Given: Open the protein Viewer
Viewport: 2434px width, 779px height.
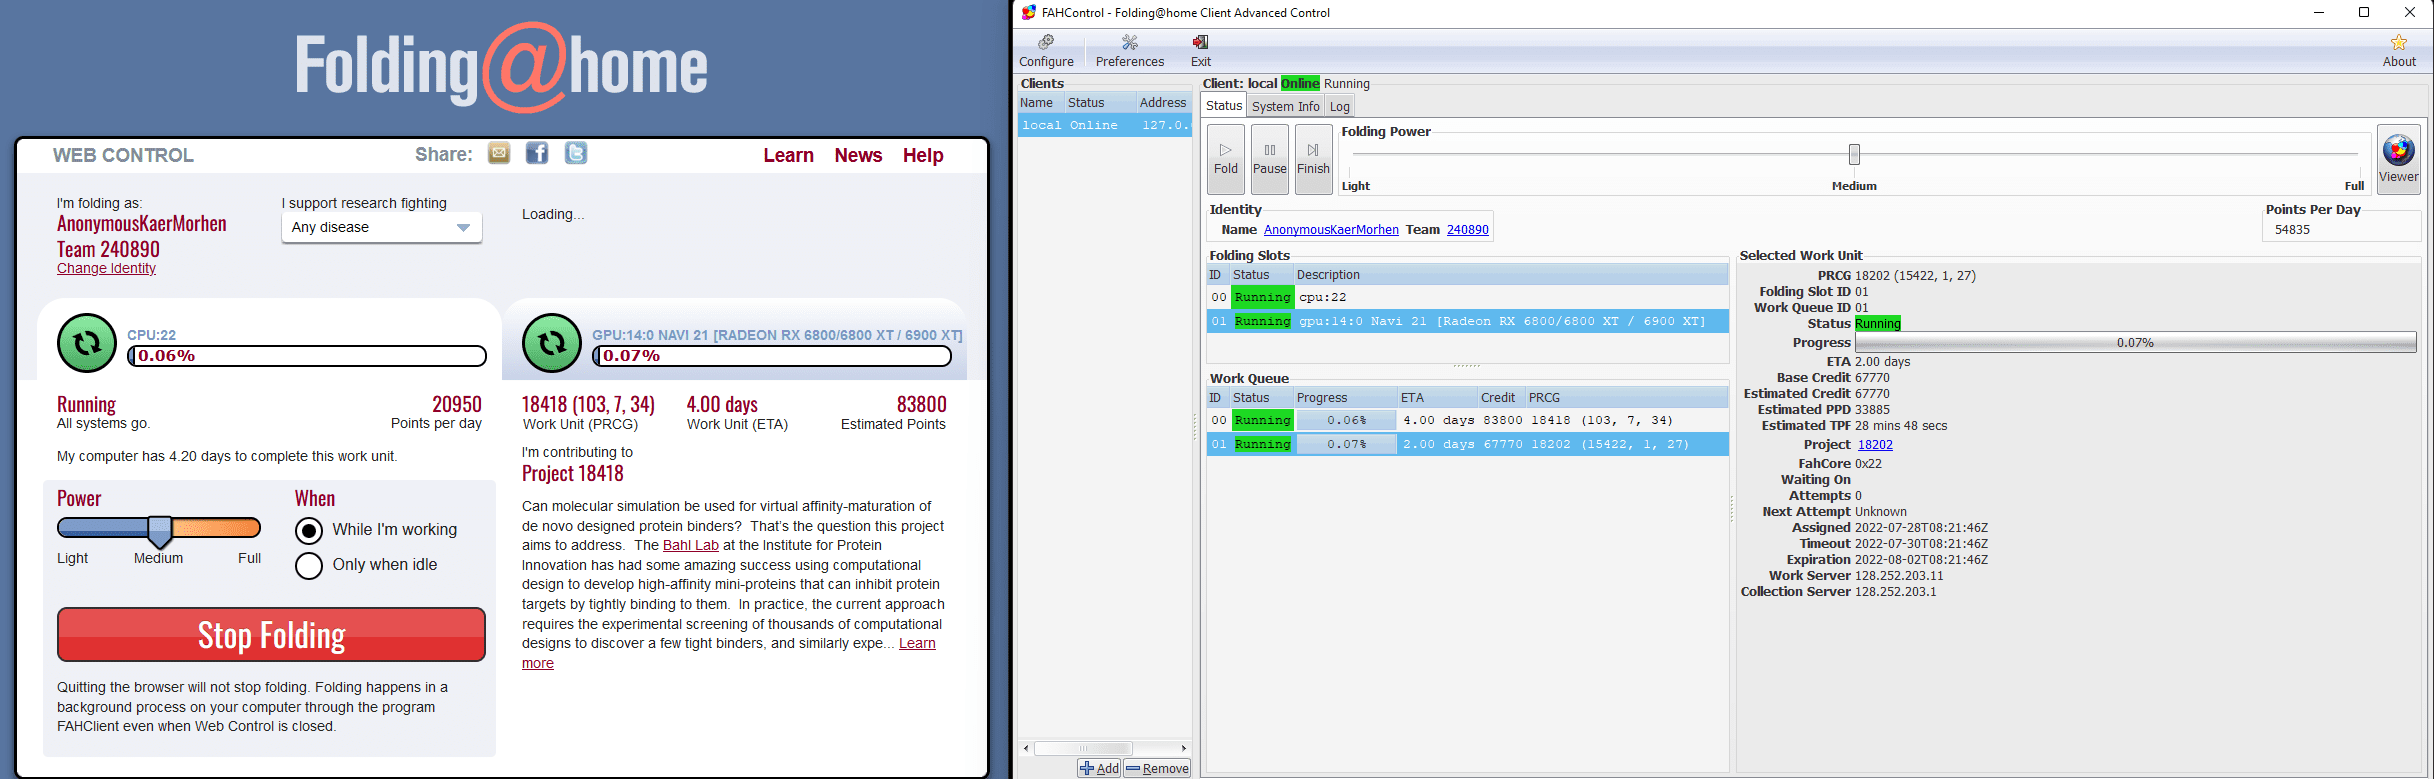Looking at the screenshot, I should pos(2398,159).
